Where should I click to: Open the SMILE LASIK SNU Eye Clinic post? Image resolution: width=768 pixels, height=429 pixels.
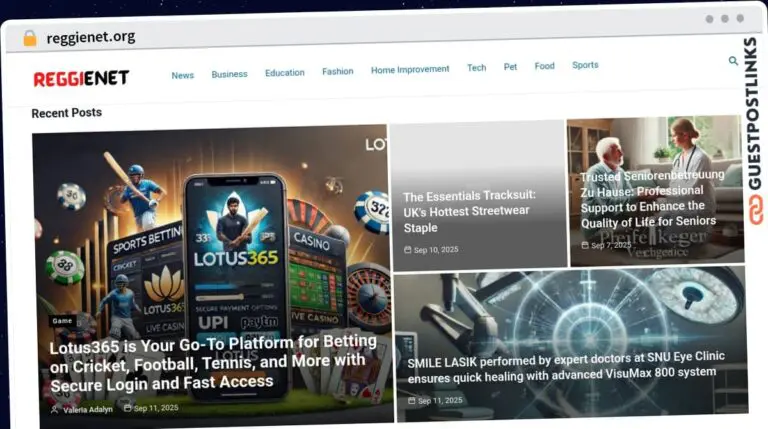(x=566, y=367)
